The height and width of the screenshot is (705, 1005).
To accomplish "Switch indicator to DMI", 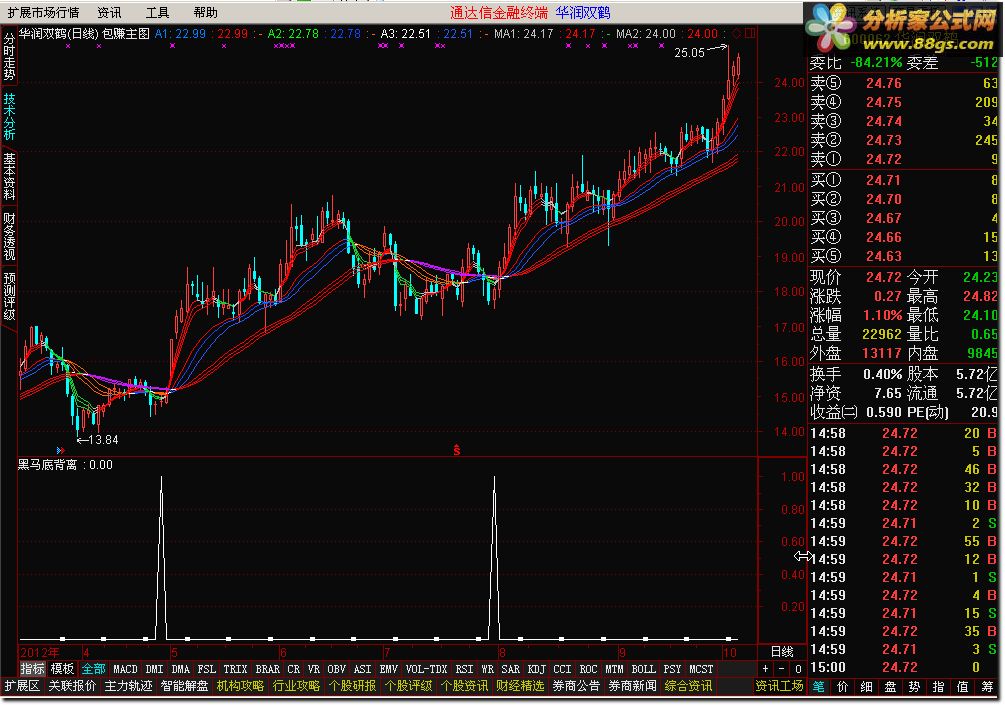I will pyautogui.click(x=154, y=668).
